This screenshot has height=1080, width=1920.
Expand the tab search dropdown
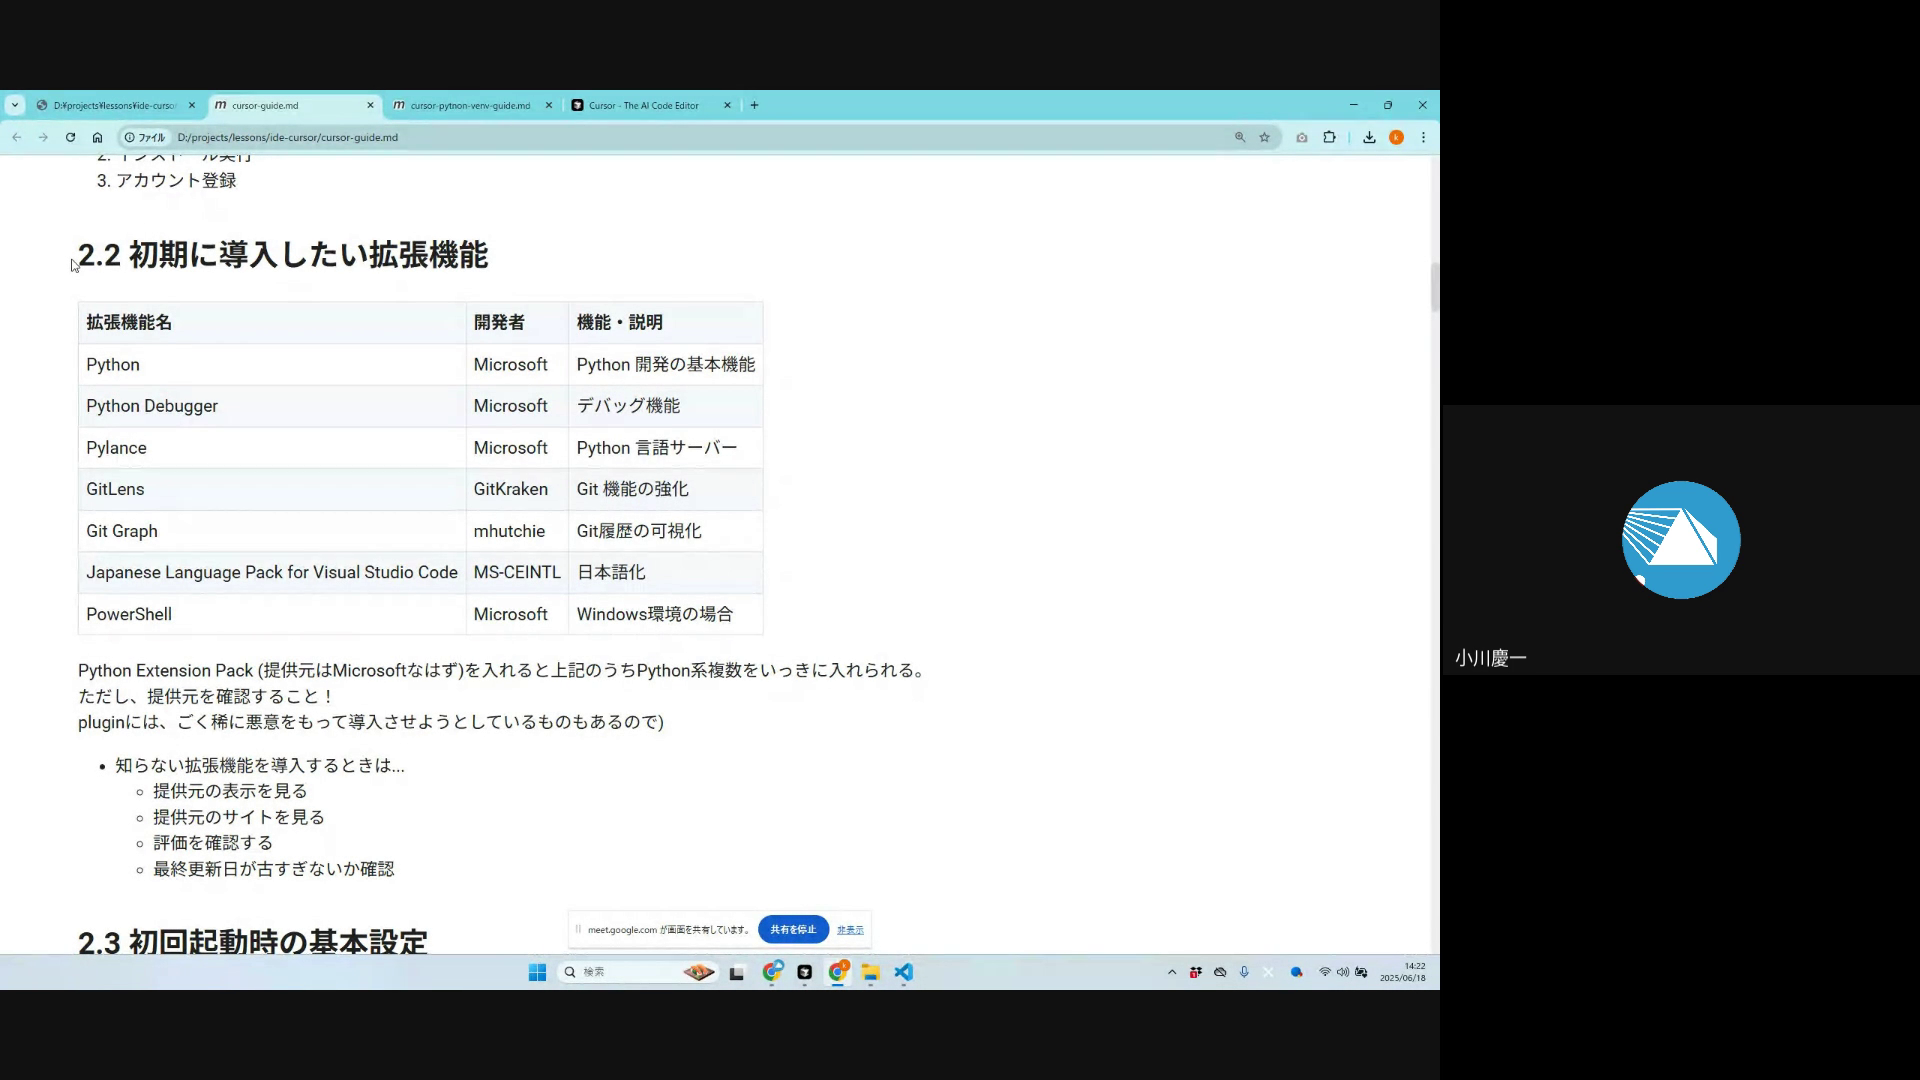tap(14, 105)
